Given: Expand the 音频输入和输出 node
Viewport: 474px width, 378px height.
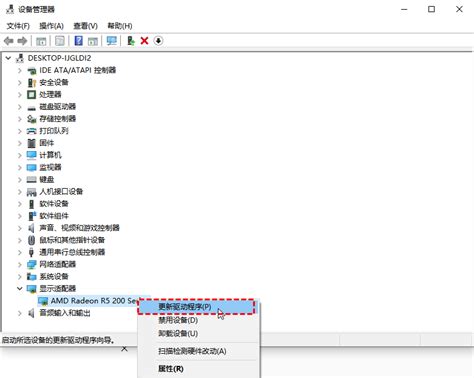Looking at the screenshot, I should point(20,313).
